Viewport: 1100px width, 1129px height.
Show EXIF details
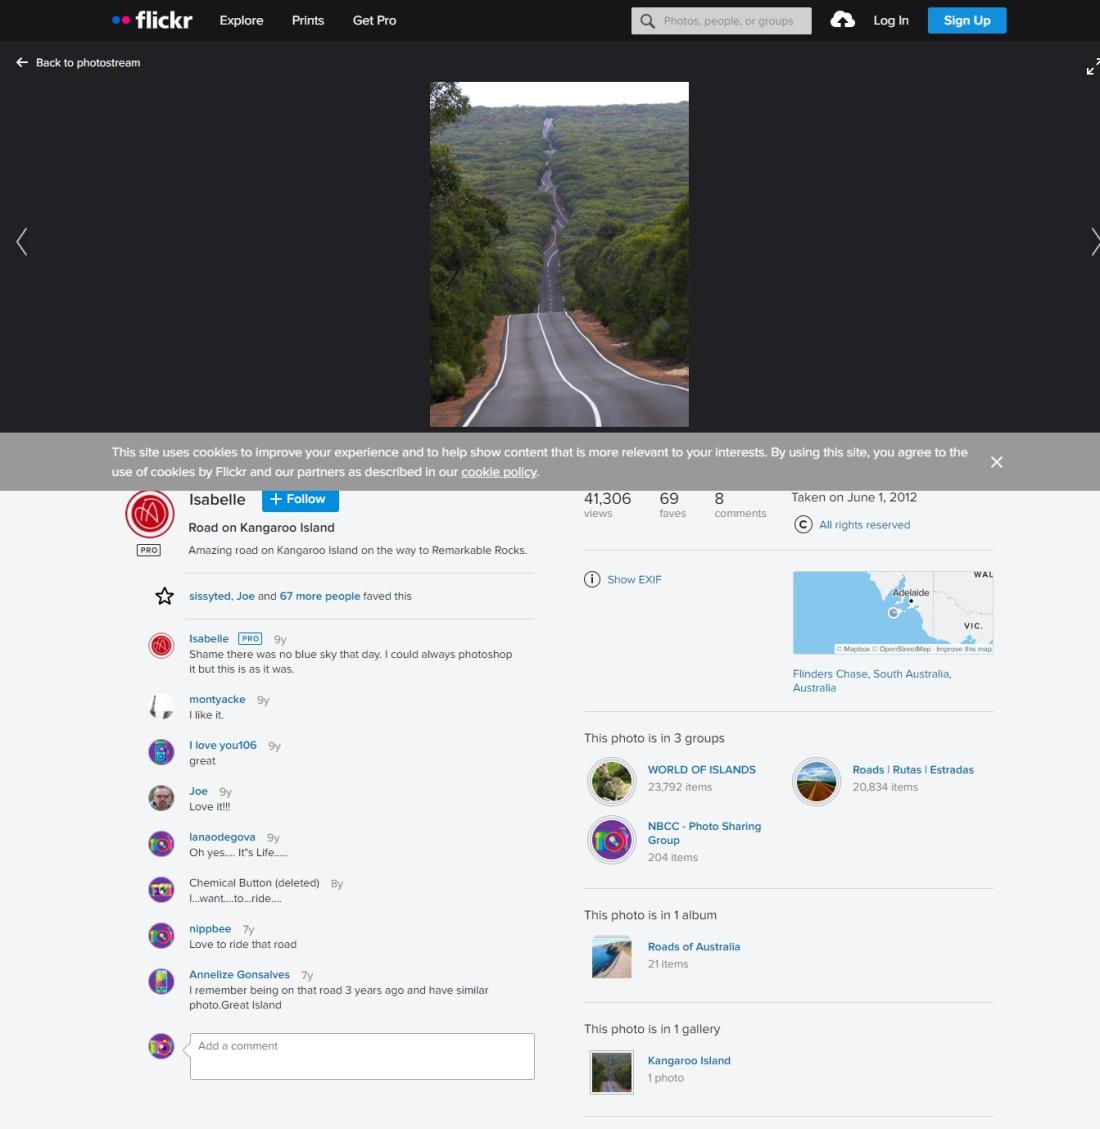(x=634, y=580)
